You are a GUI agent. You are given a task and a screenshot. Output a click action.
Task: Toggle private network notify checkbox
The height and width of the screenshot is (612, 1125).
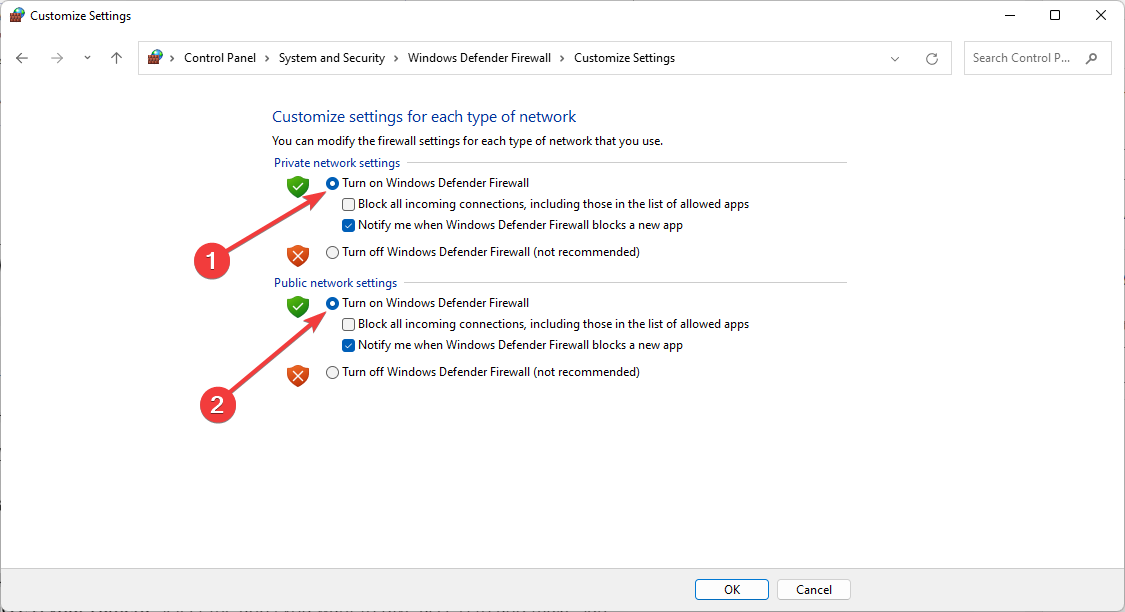point(348,225)
